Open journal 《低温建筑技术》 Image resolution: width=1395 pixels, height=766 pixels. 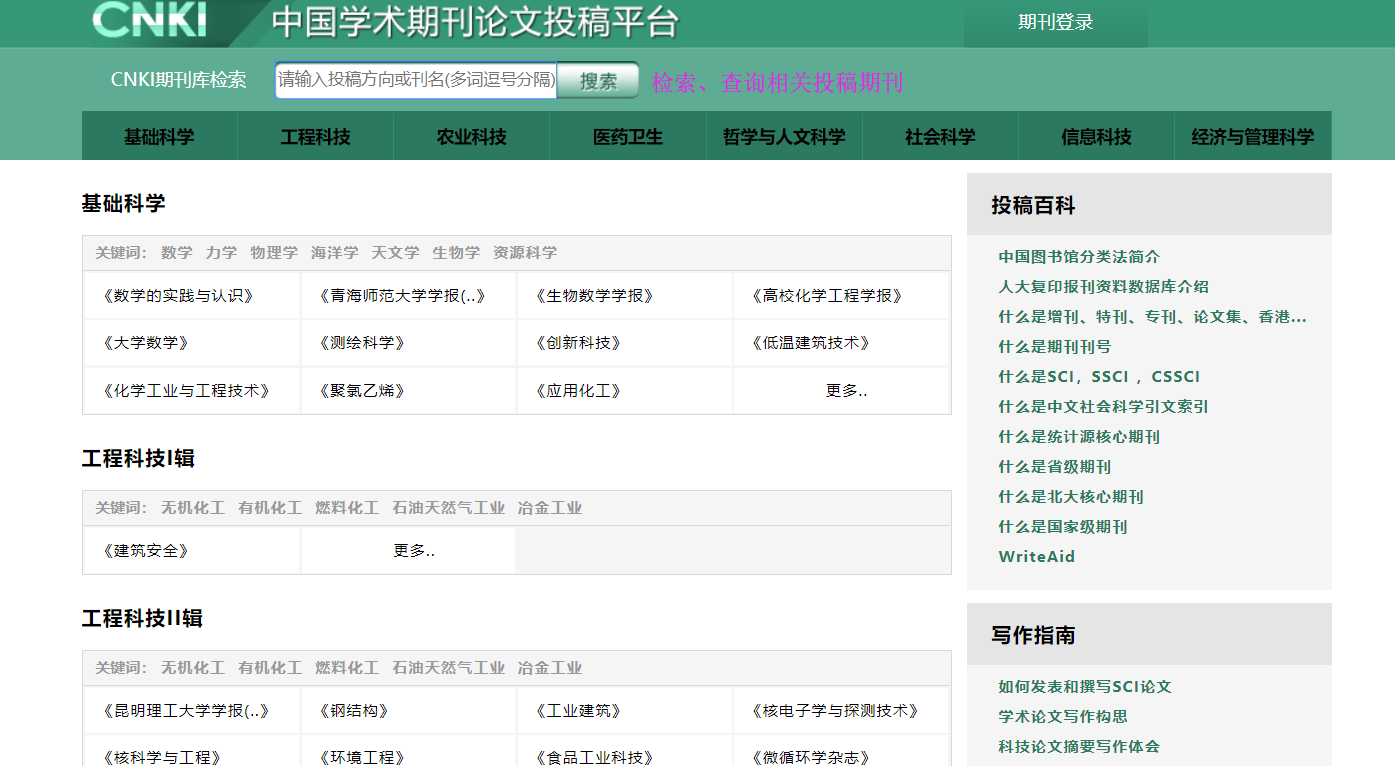[x=810, y=343]
